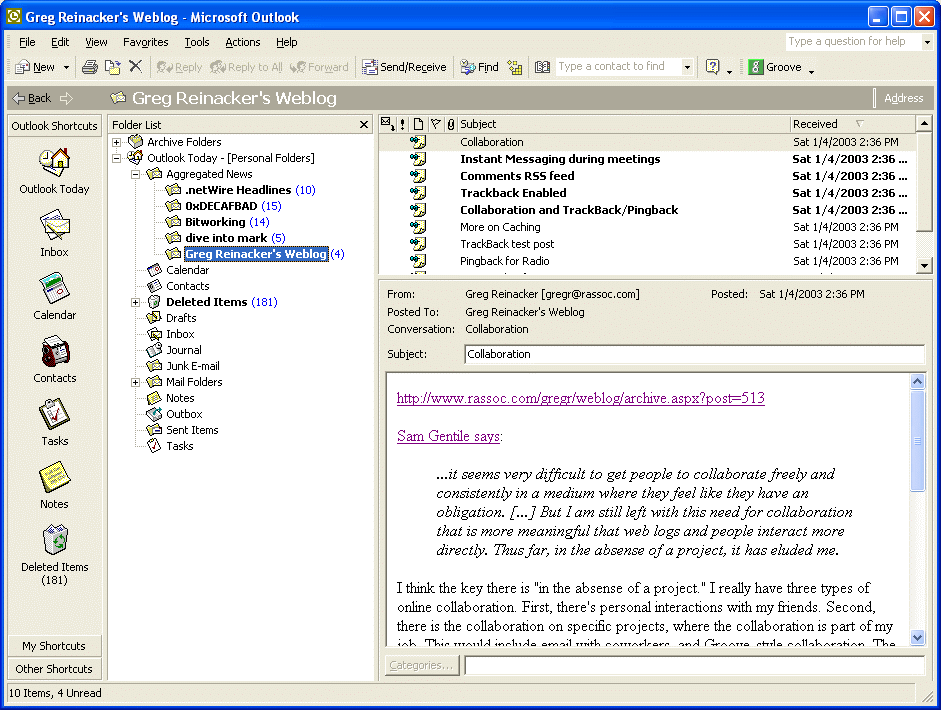The height and width of the screenshot is (710, 941).
Task: Click the Subject text field
Action: coord(694,354)
